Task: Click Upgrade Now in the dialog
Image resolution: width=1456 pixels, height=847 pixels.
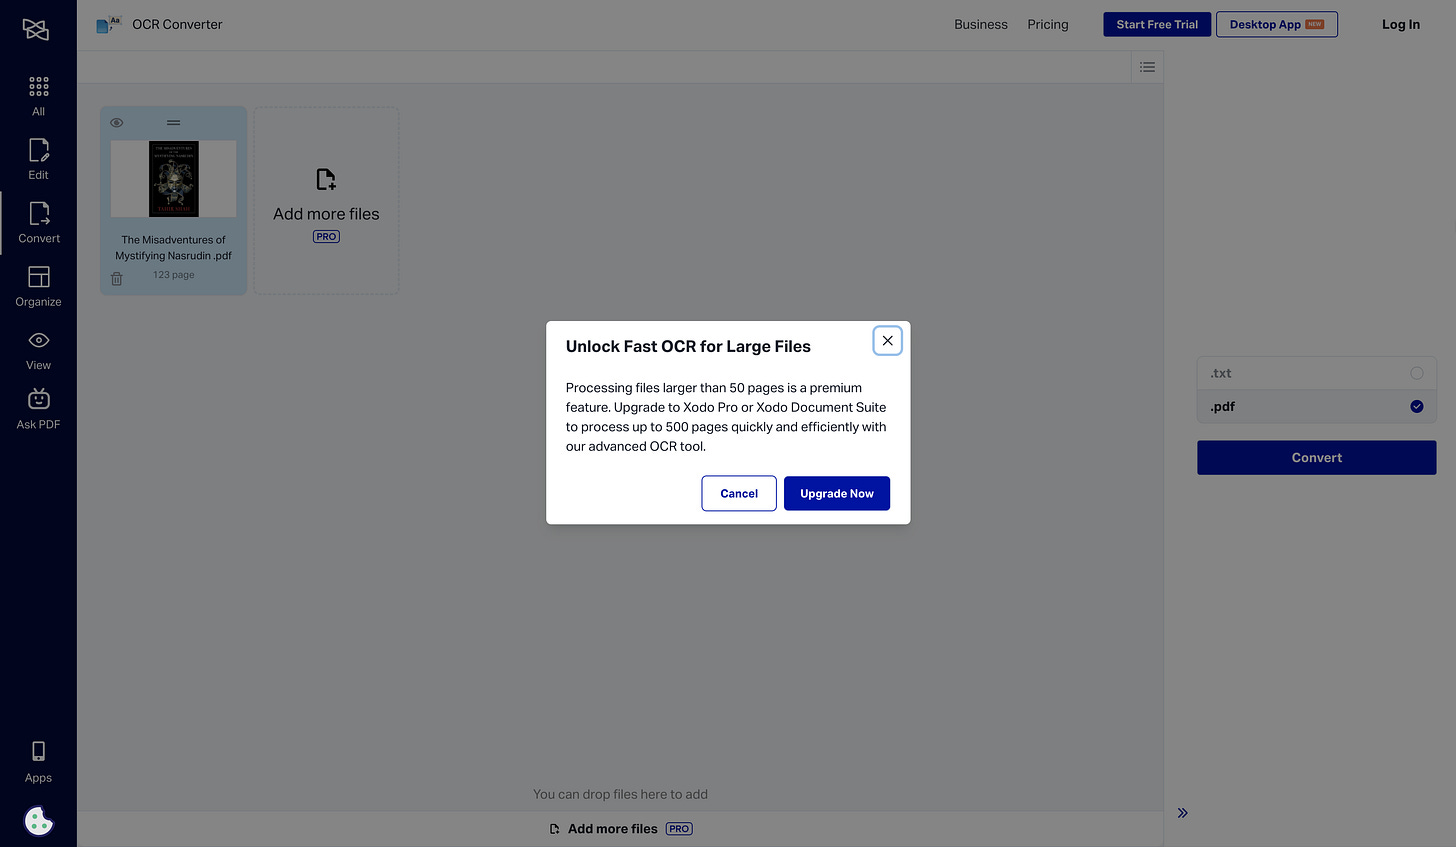Action: click(837, 493)
